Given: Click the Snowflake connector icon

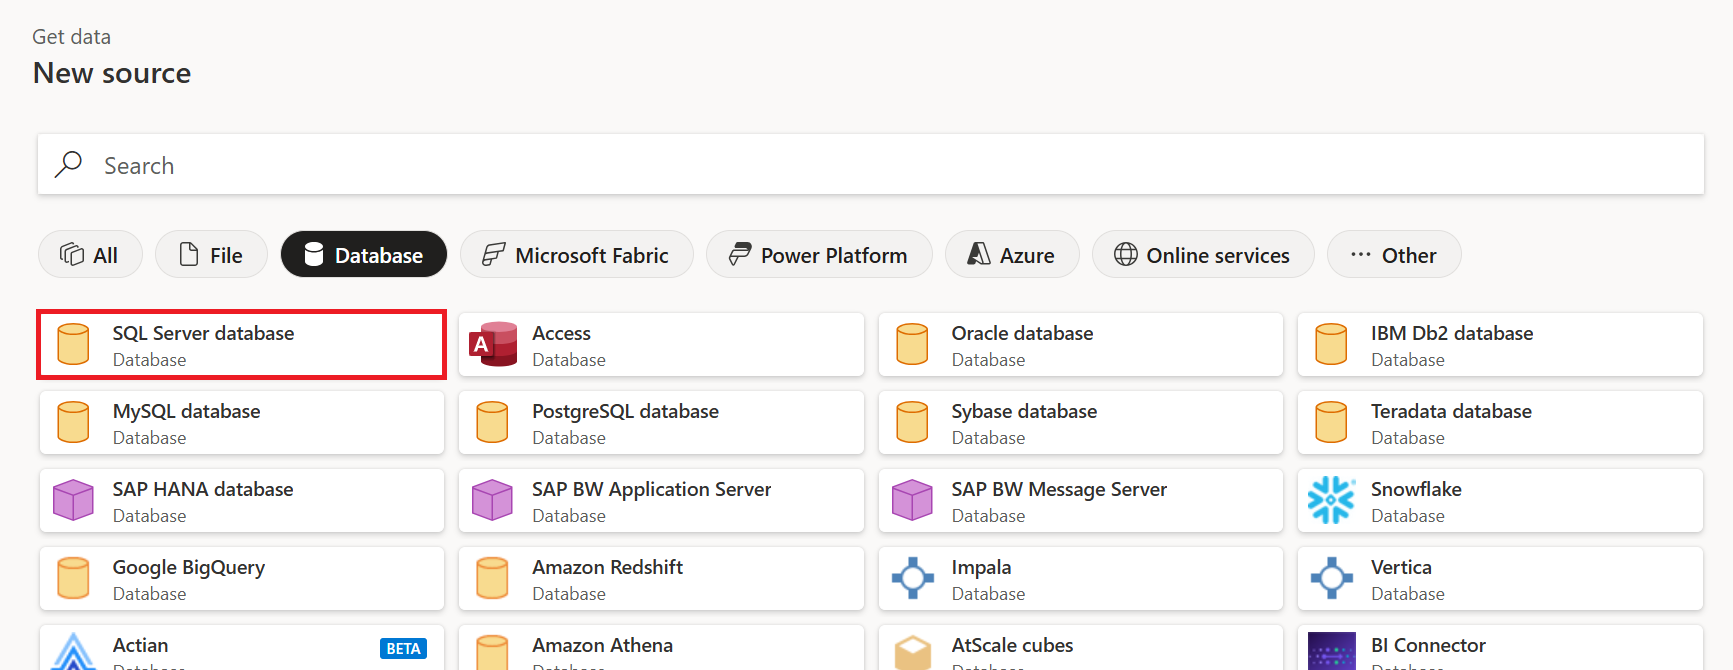Looking at the screenshot, I should click(1331, 500).
